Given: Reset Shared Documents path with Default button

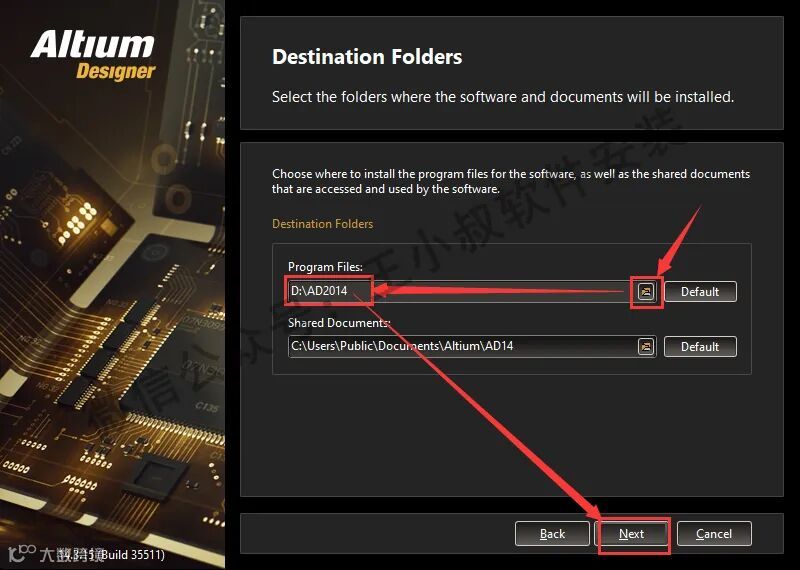Looking at the screenshot, I should [700, 346].
